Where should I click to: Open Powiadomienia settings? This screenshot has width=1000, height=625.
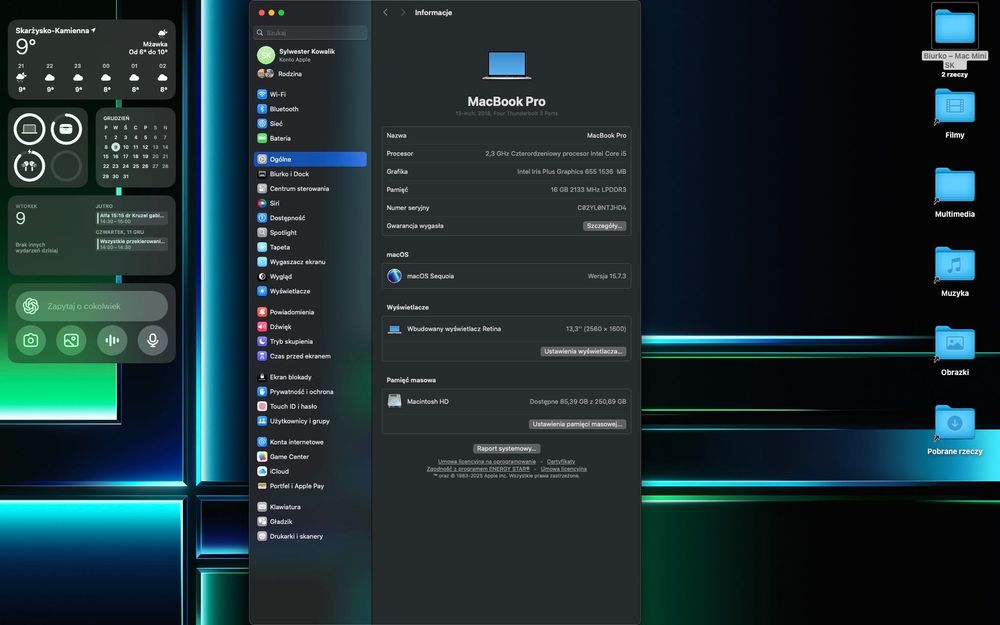310,312
